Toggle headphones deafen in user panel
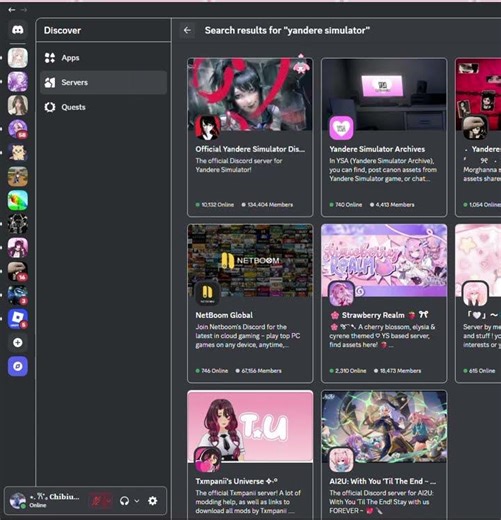 [125, 501]
